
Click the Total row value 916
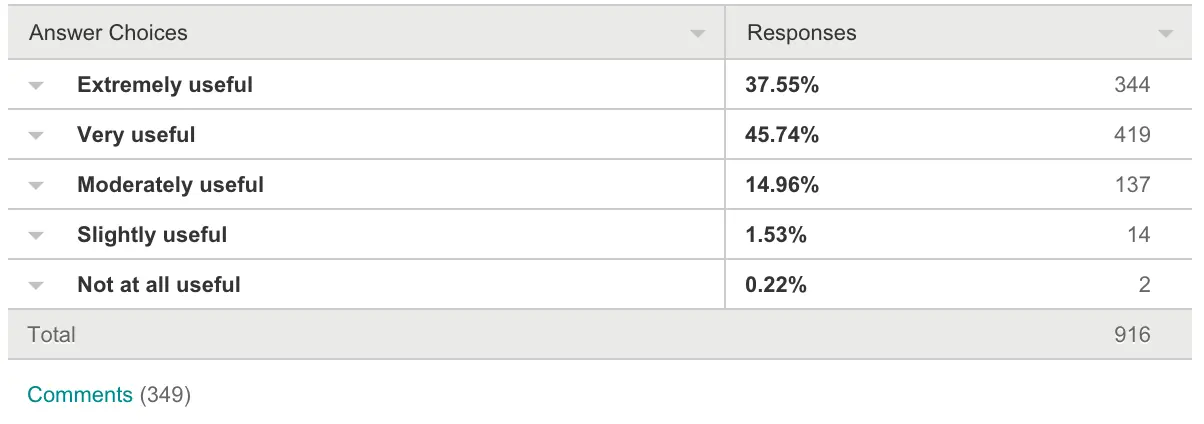click(x=1132, y=335)
